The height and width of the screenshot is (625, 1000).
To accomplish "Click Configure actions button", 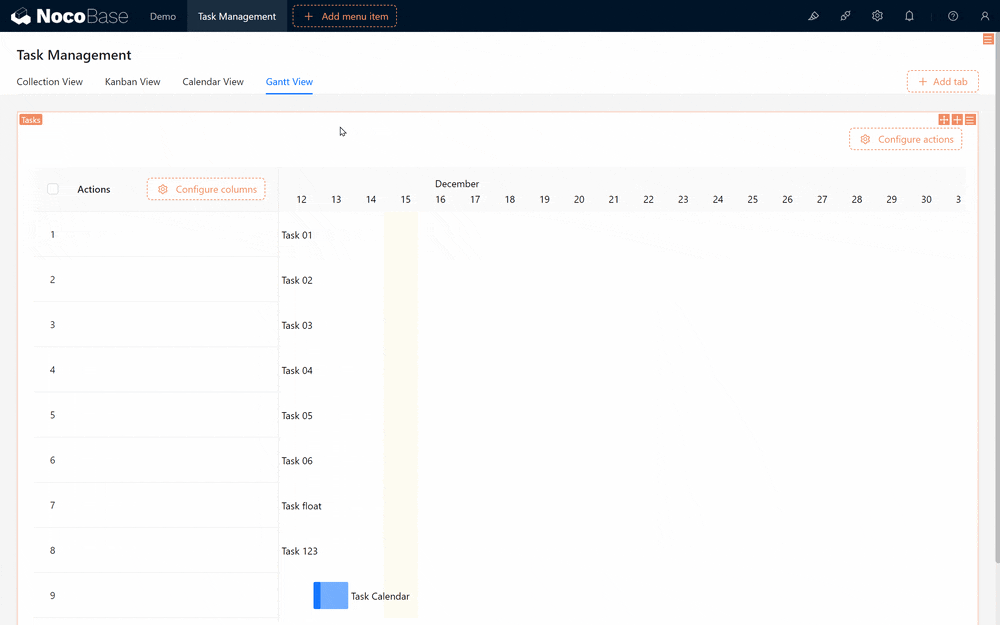I will [906, 139].
